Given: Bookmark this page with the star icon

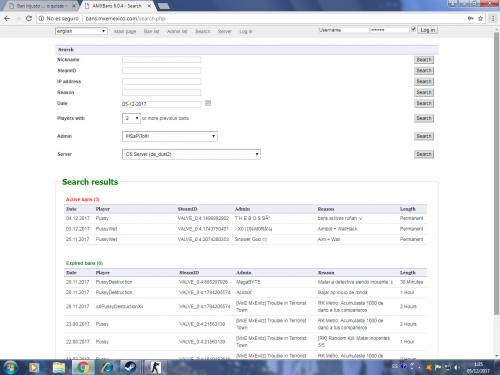Looking at the screenshot, I should tap(480, 18).
